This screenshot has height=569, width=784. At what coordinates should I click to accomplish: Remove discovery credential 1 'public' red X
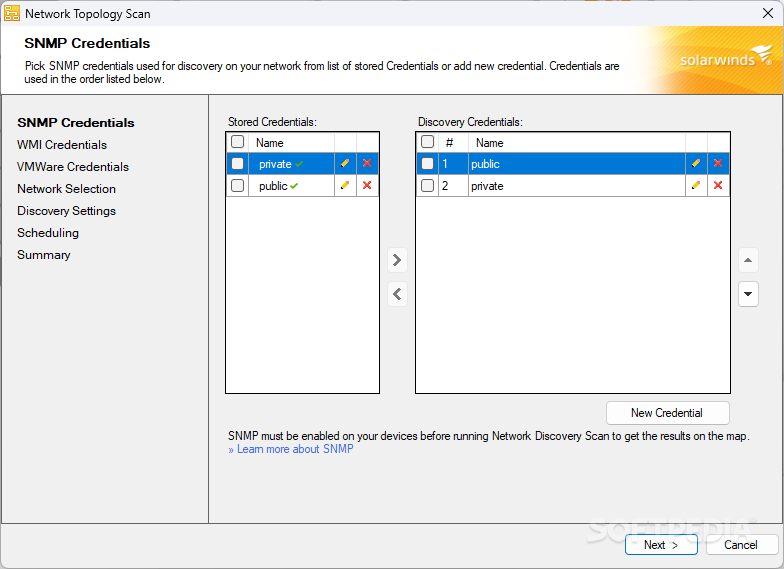[718, 164]
